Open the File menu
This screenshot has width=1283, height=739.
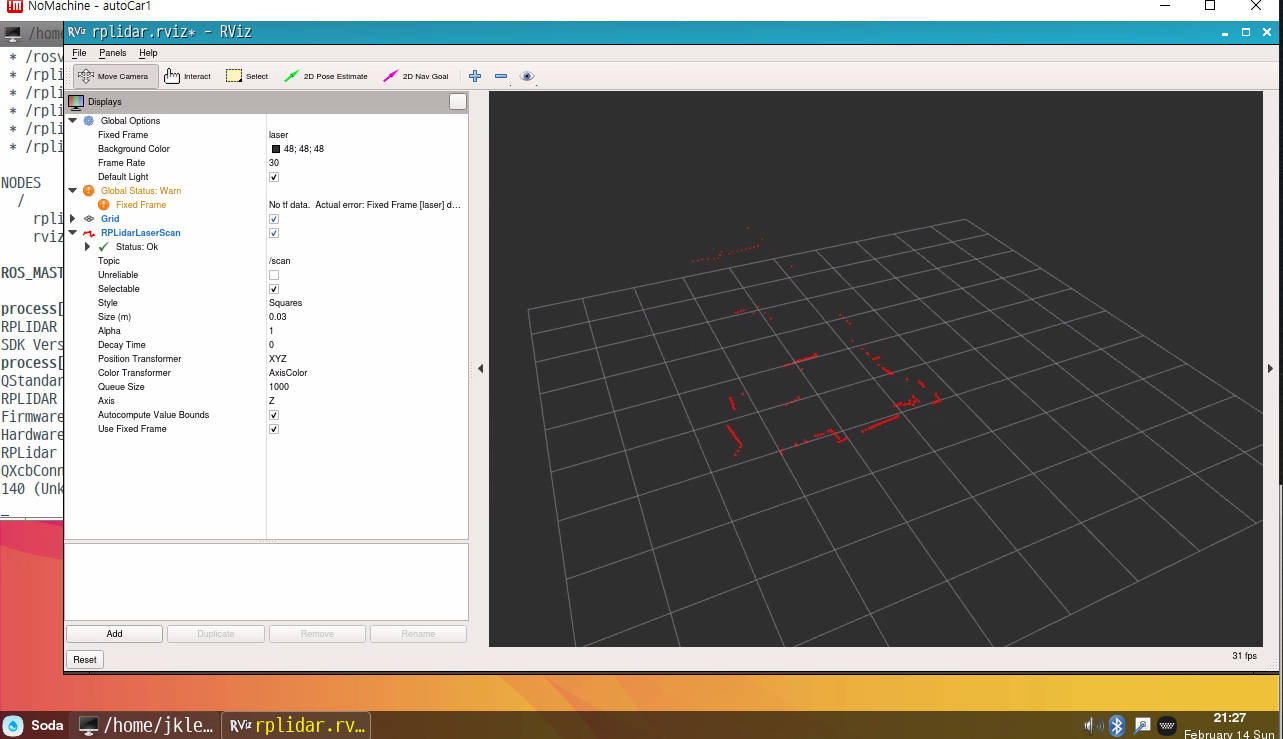79,53
